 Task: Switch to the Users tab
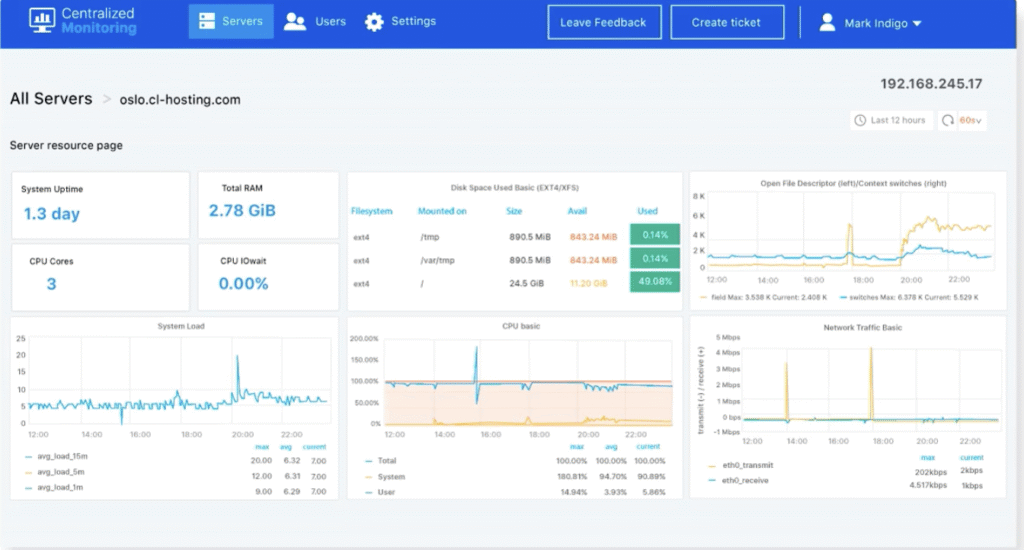tap(330, 21)
